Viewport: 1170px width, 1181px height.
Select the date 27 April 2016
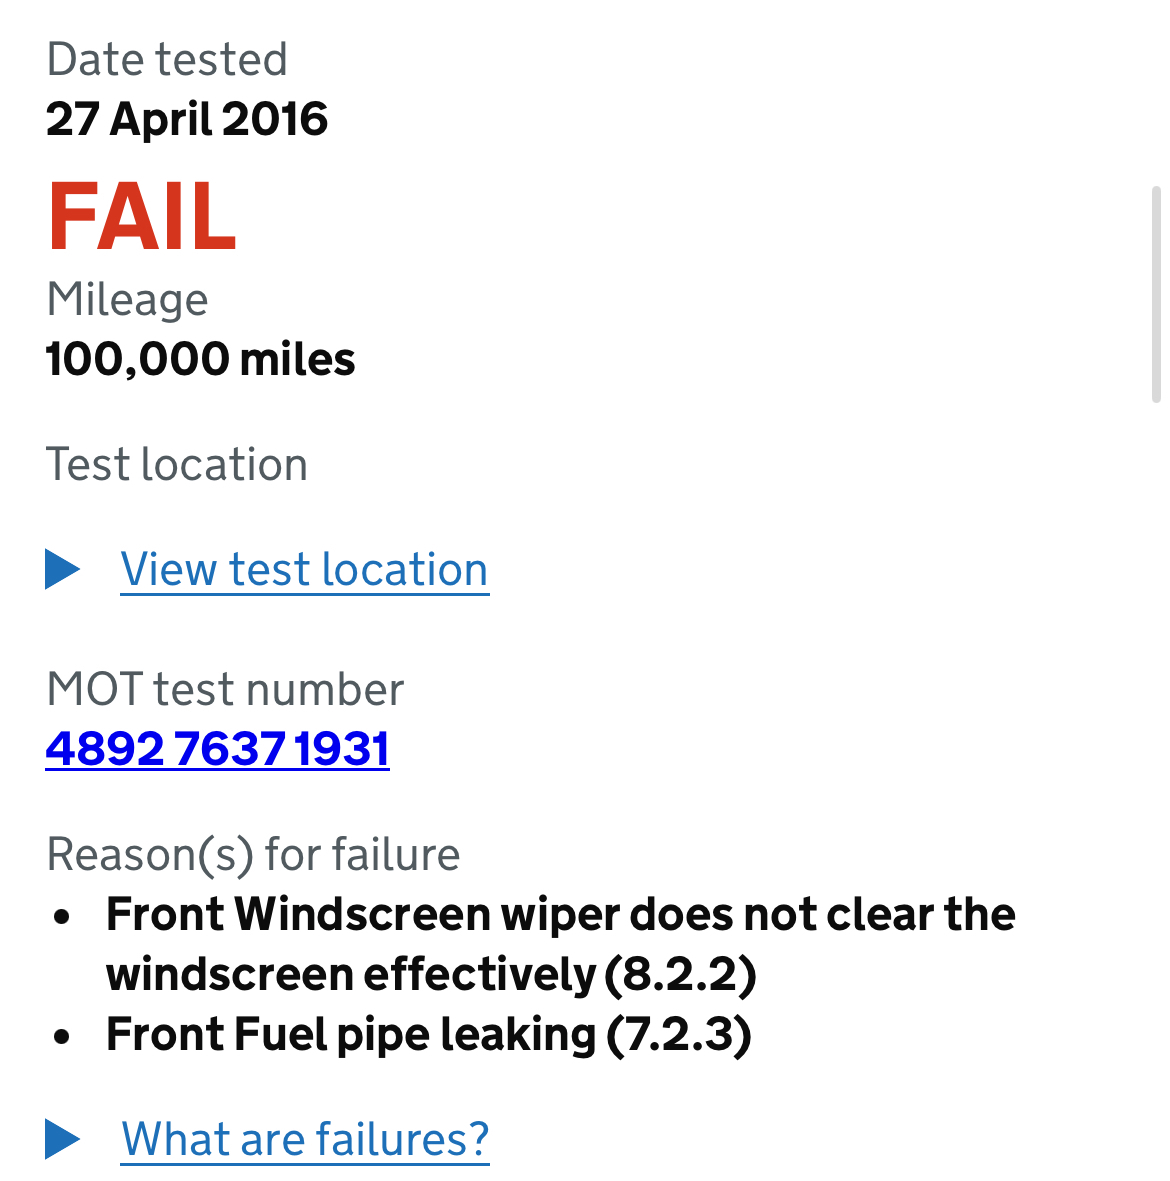coord(187,119)
